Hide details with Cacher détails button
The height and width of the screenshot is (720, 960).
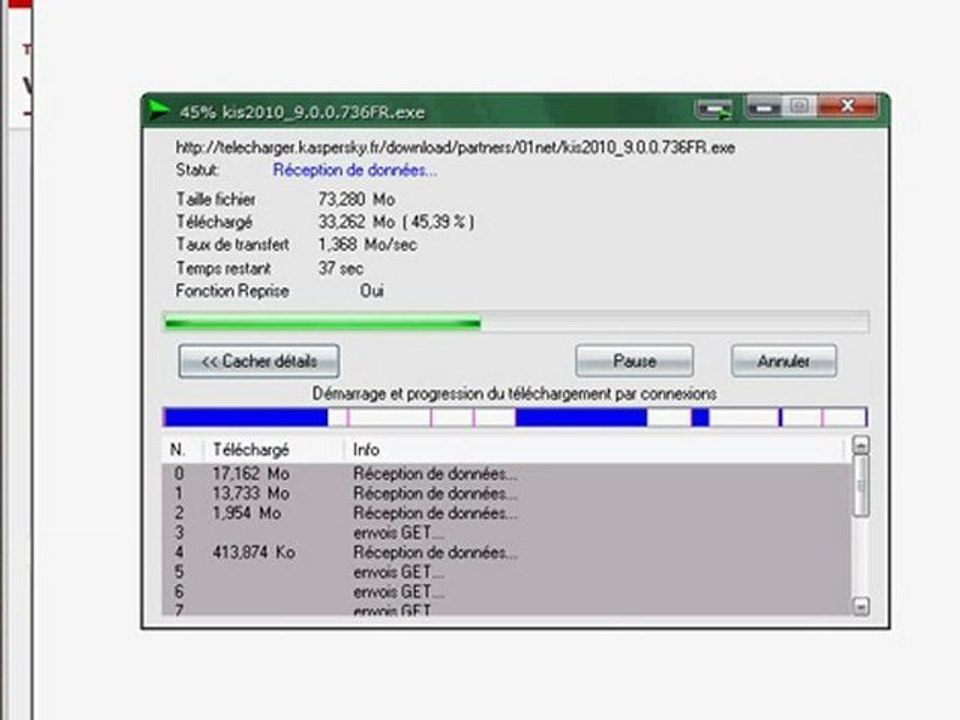click(259, 361)
